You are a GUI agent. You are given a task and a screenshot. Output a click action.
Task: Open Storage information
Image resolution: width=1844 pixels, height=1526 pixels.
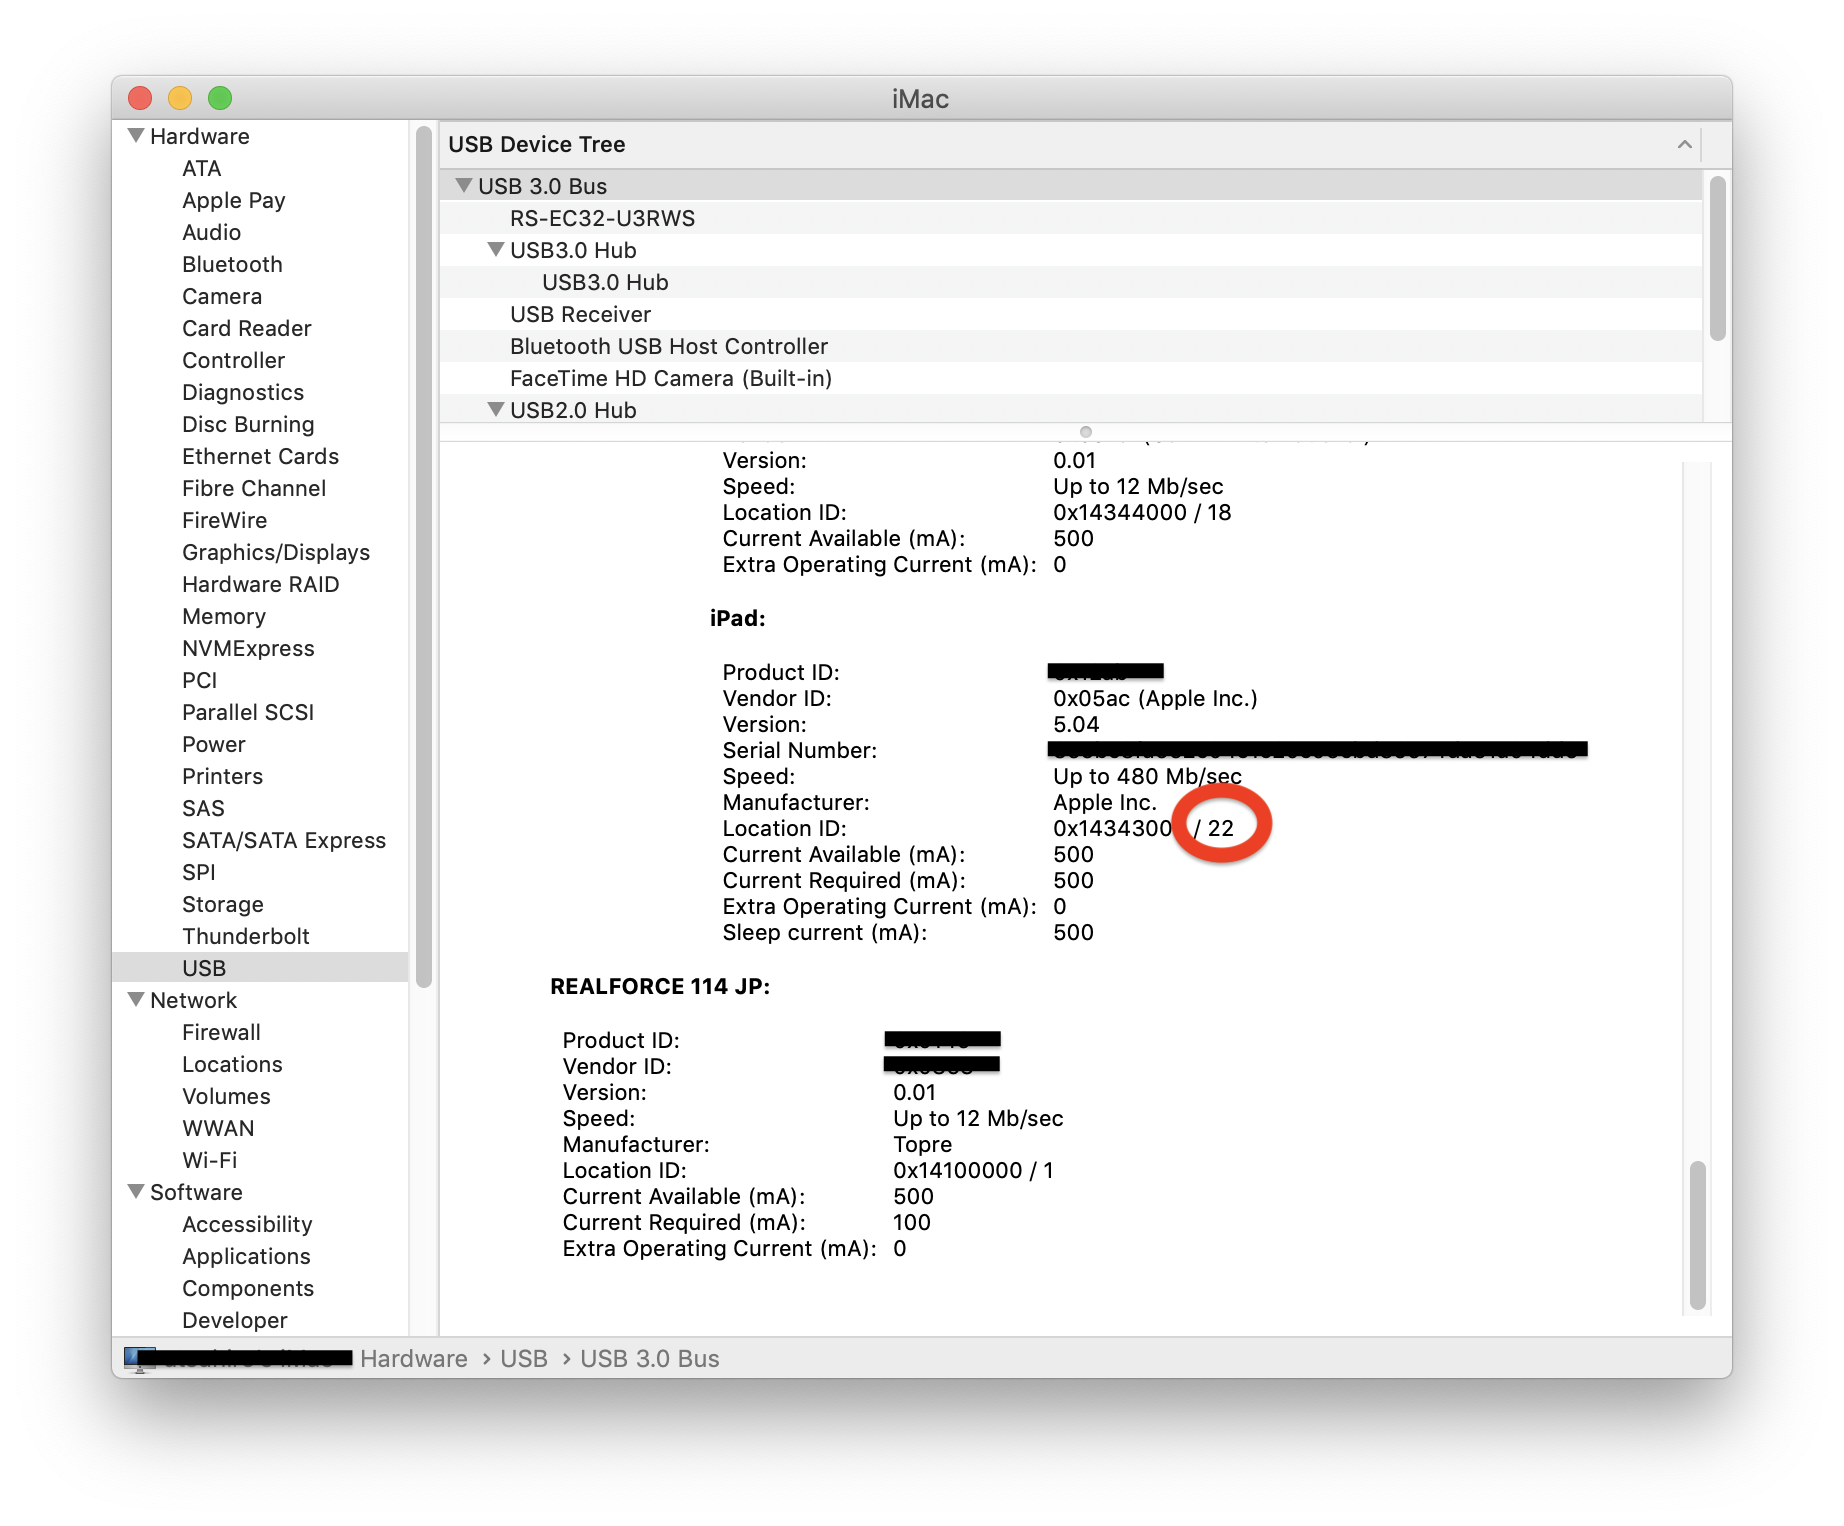(x=223, y=904)
